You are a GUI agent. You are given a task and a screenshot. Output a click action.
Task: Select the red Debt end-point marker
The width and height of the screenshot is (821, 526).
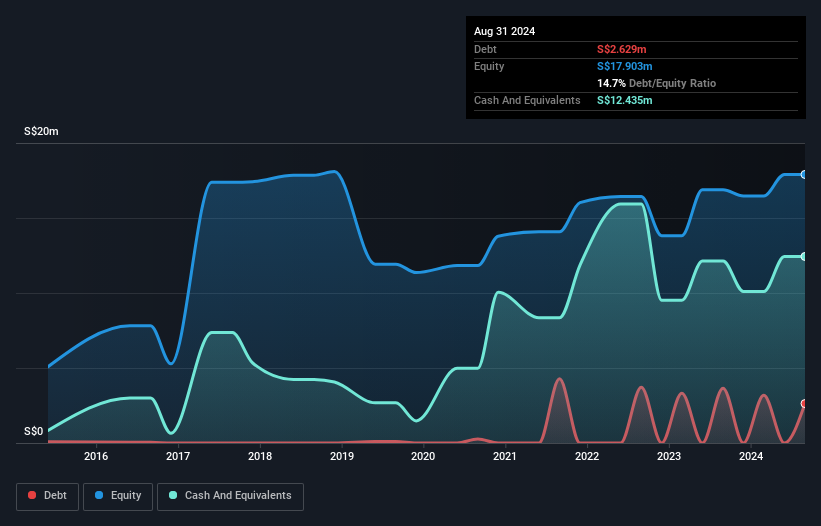pyautogui.click(x=804, y=404)
